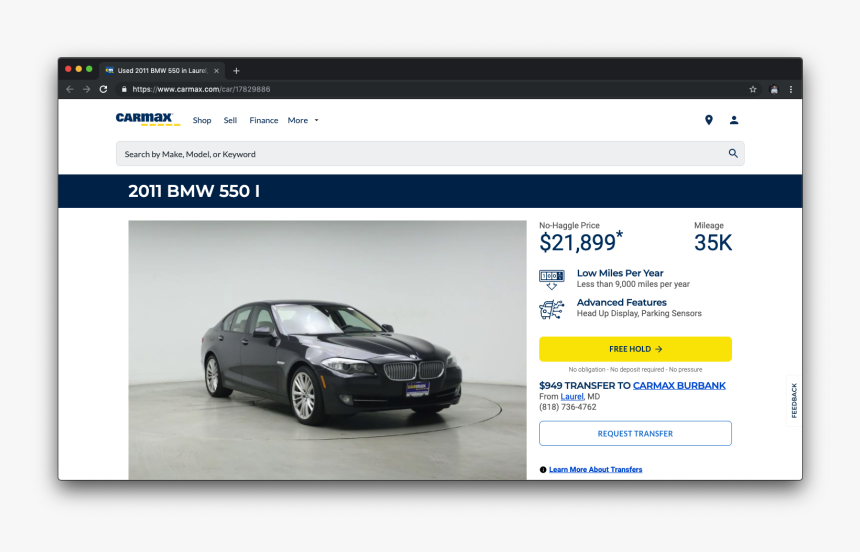Click the macOS green fullscreen window button
860x552 pixels.
tap(89, 69)
